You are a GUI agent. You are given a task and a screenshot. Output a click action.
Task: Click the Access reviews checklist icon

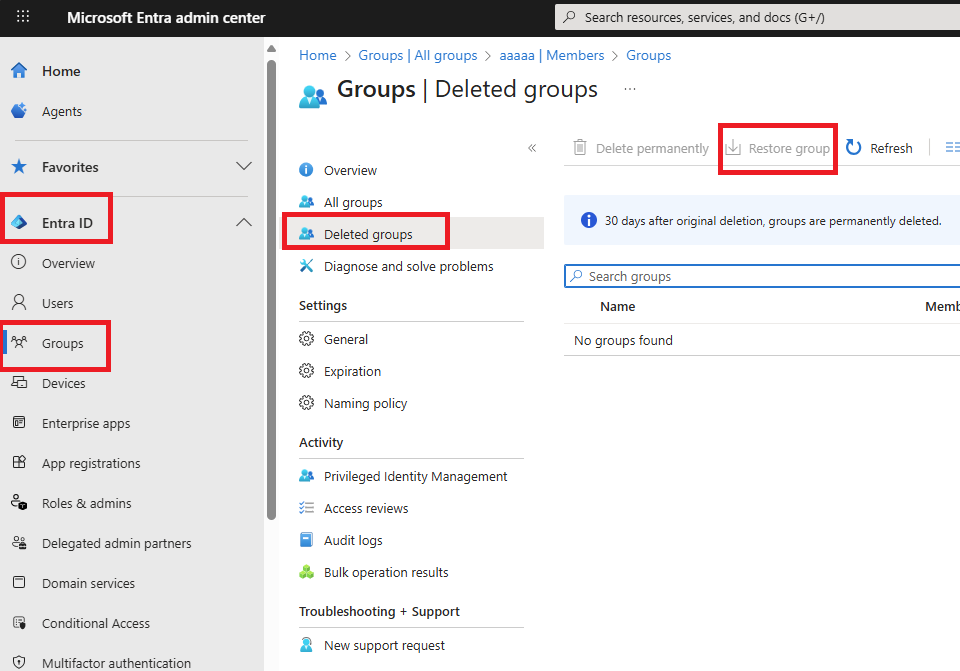click(x=306, y=508)
